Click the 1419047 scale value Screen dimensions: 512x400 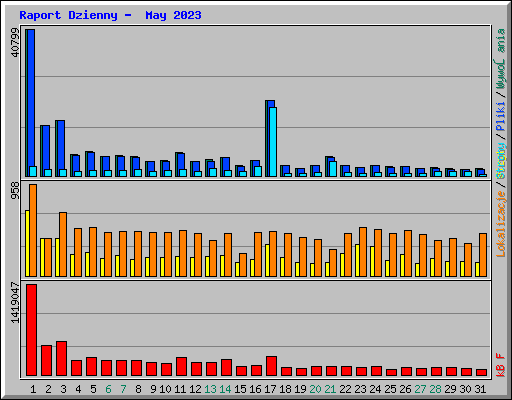tap(15, 303)
